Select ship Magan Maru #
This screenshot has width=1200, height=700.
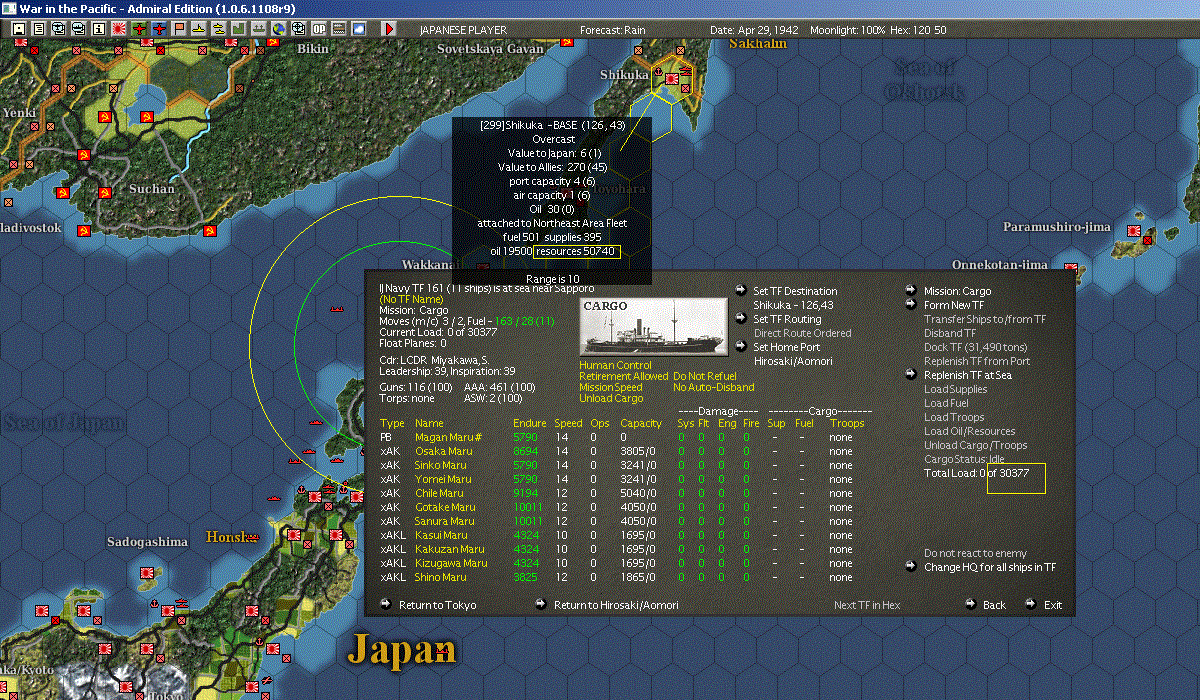449,437
